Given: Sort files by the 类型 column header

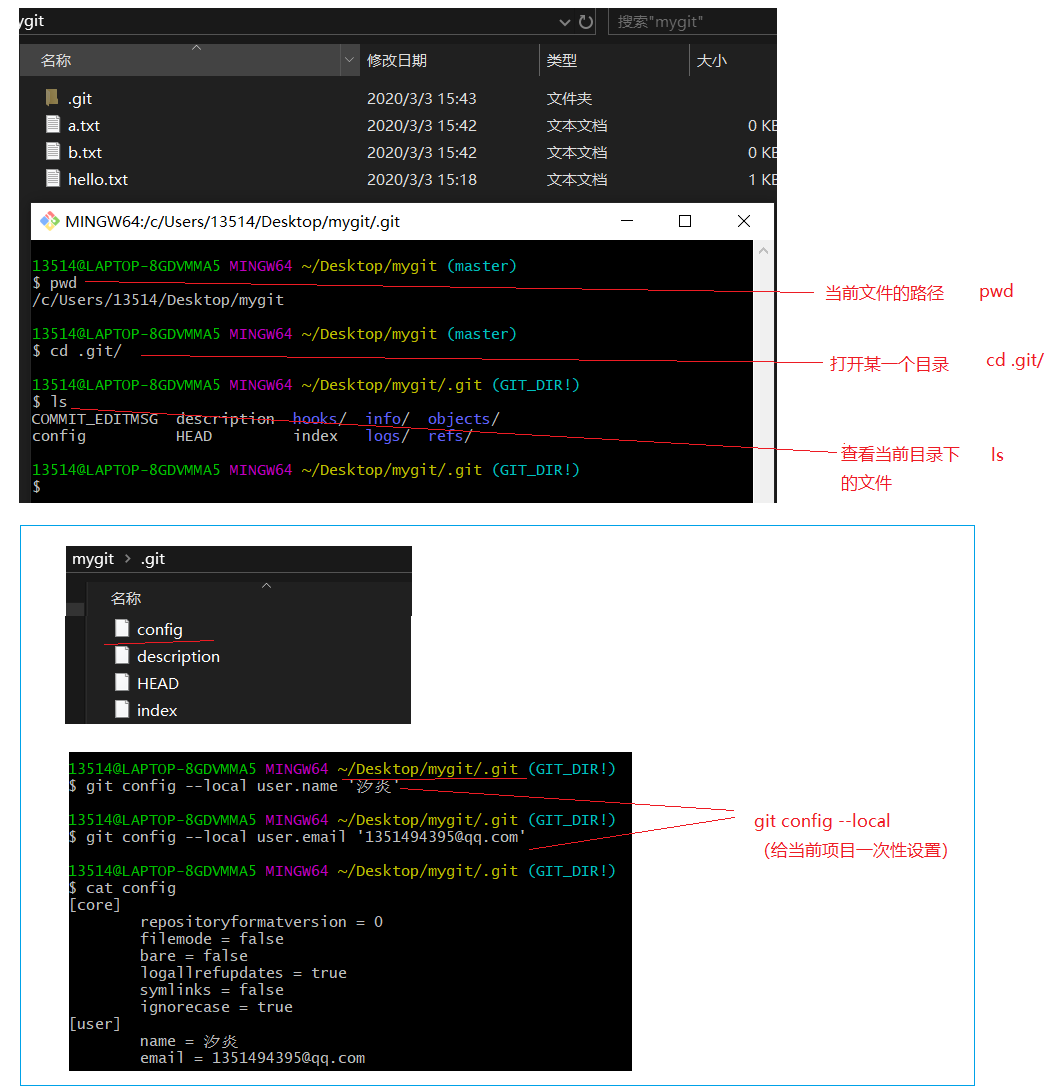Looking at the screenshot, I should (x=562, y=61).
